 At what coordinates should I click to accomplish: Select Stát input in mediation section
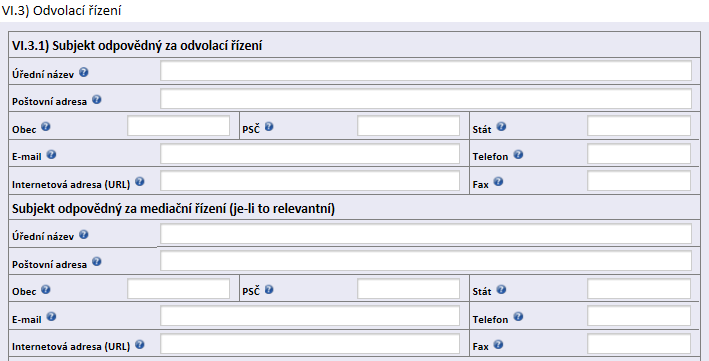(x=639, y=289)
